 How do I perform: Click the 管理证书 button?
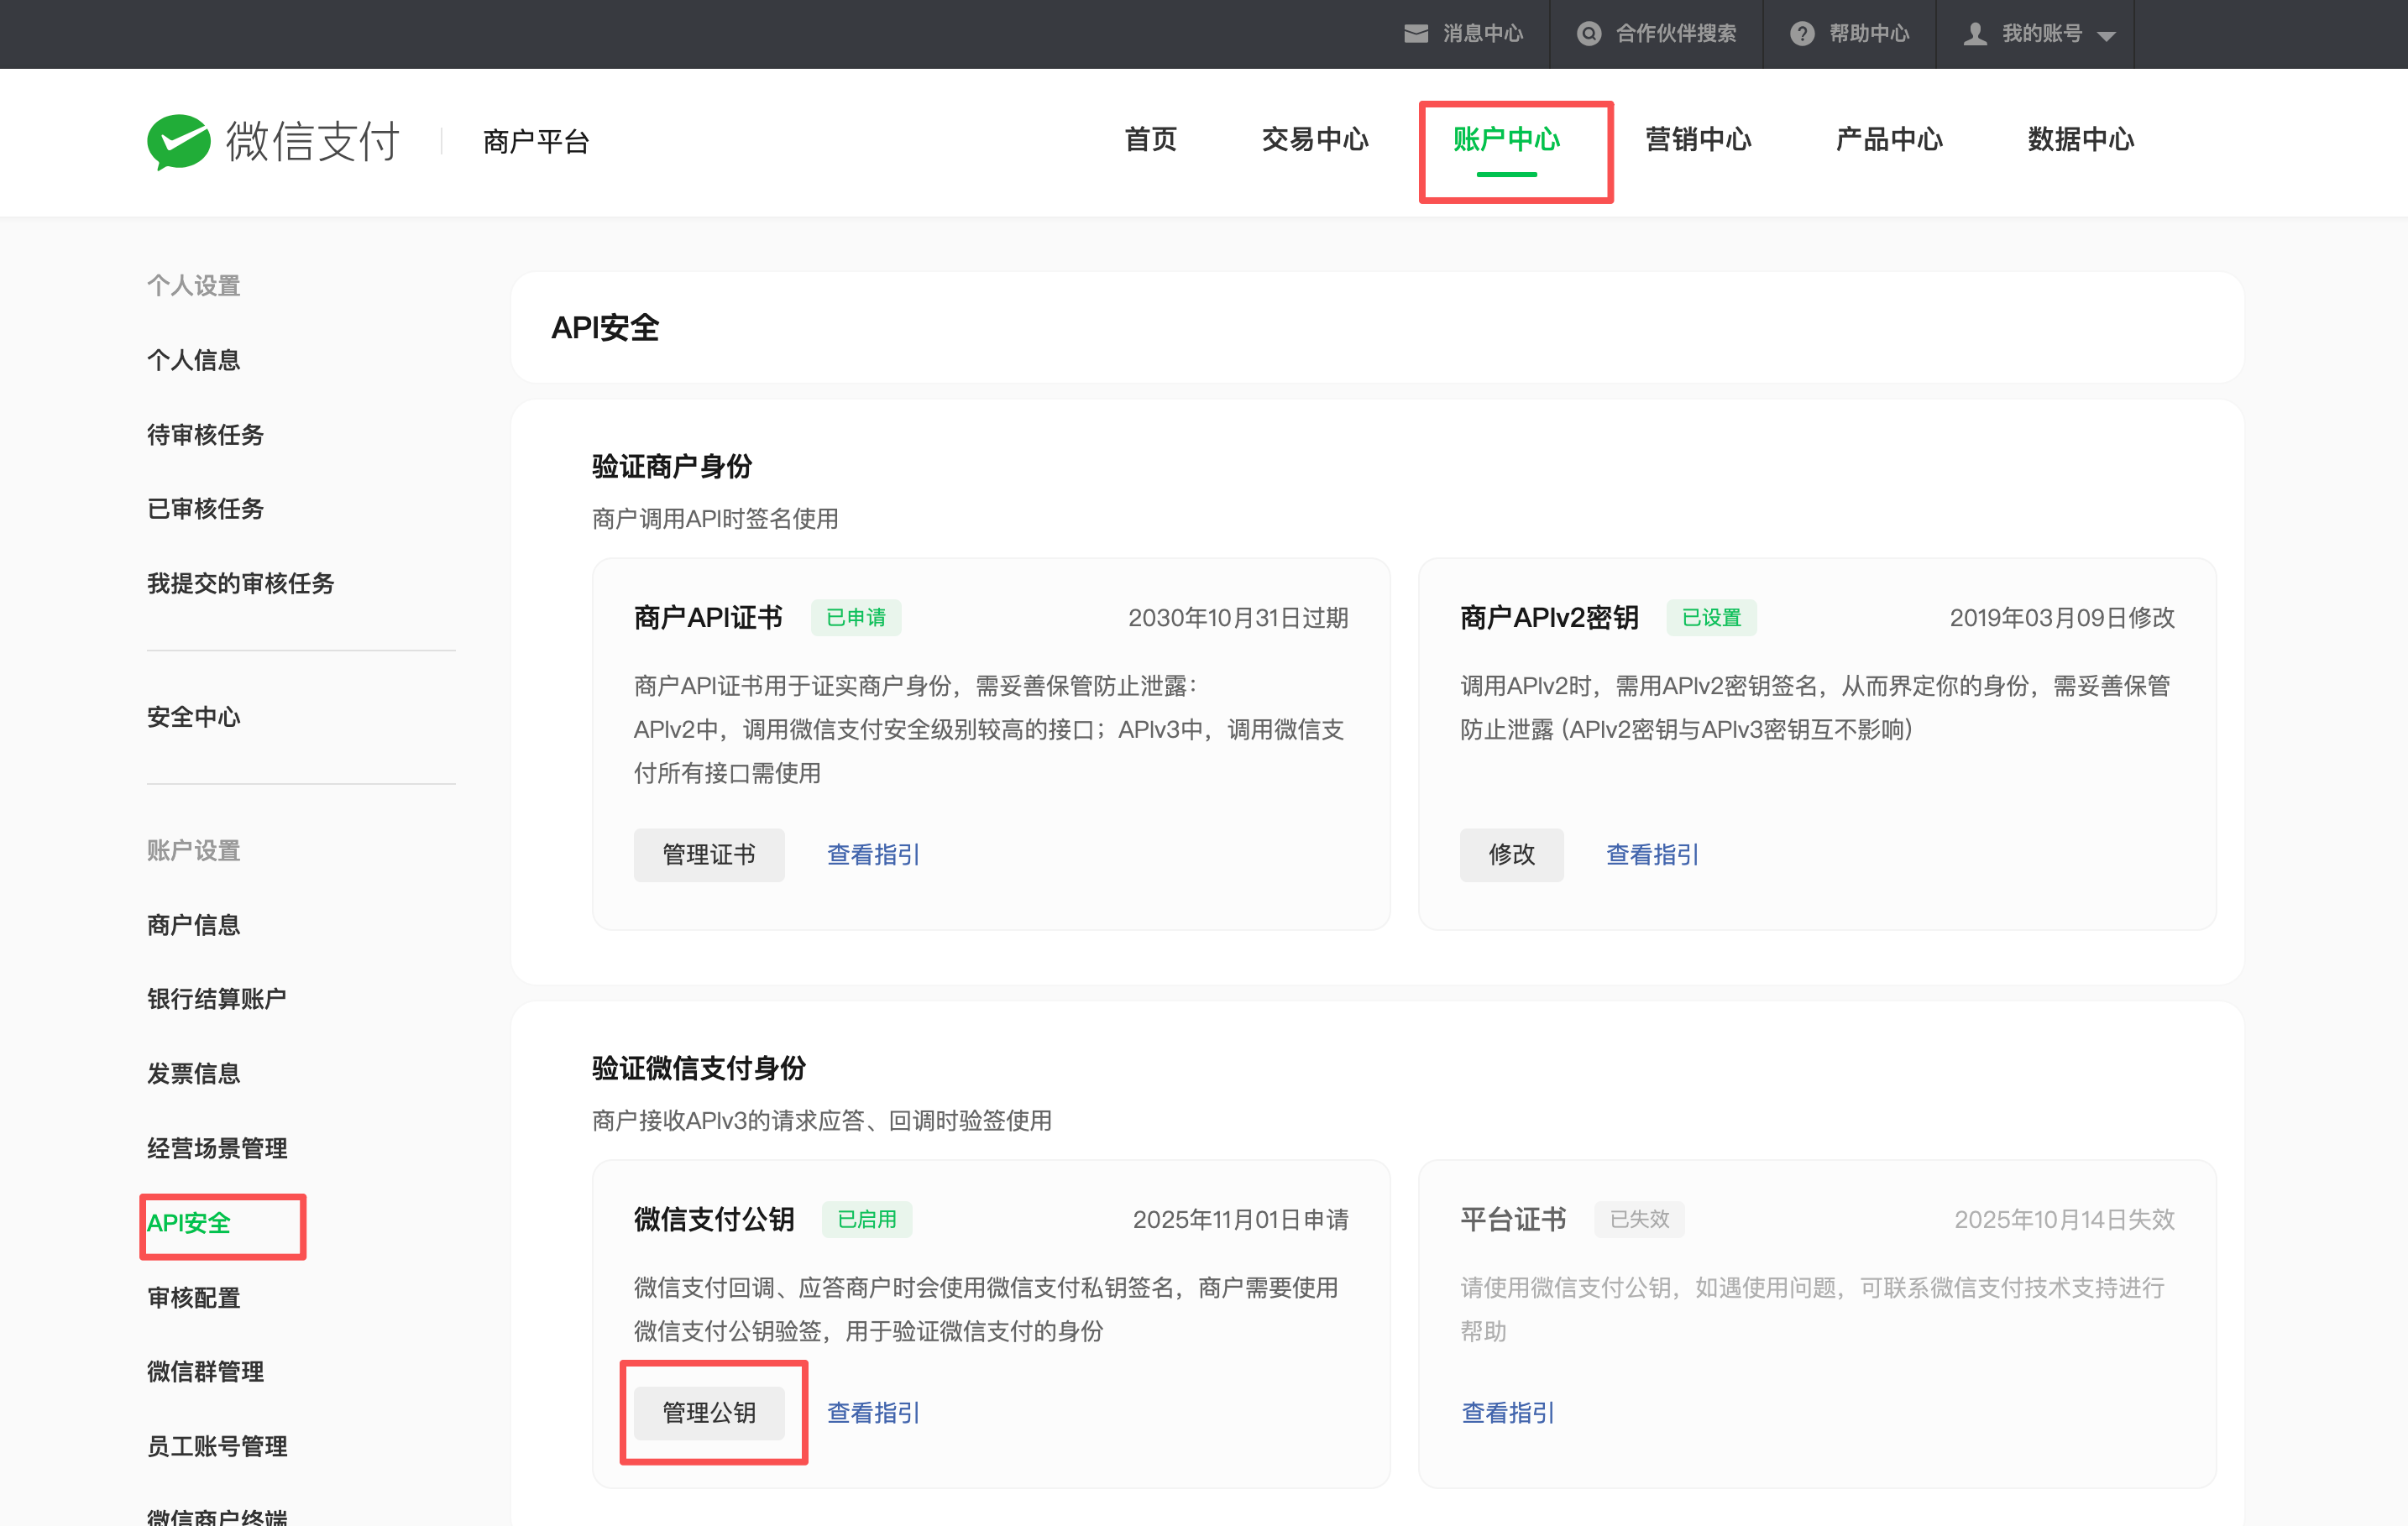point(708,855)
